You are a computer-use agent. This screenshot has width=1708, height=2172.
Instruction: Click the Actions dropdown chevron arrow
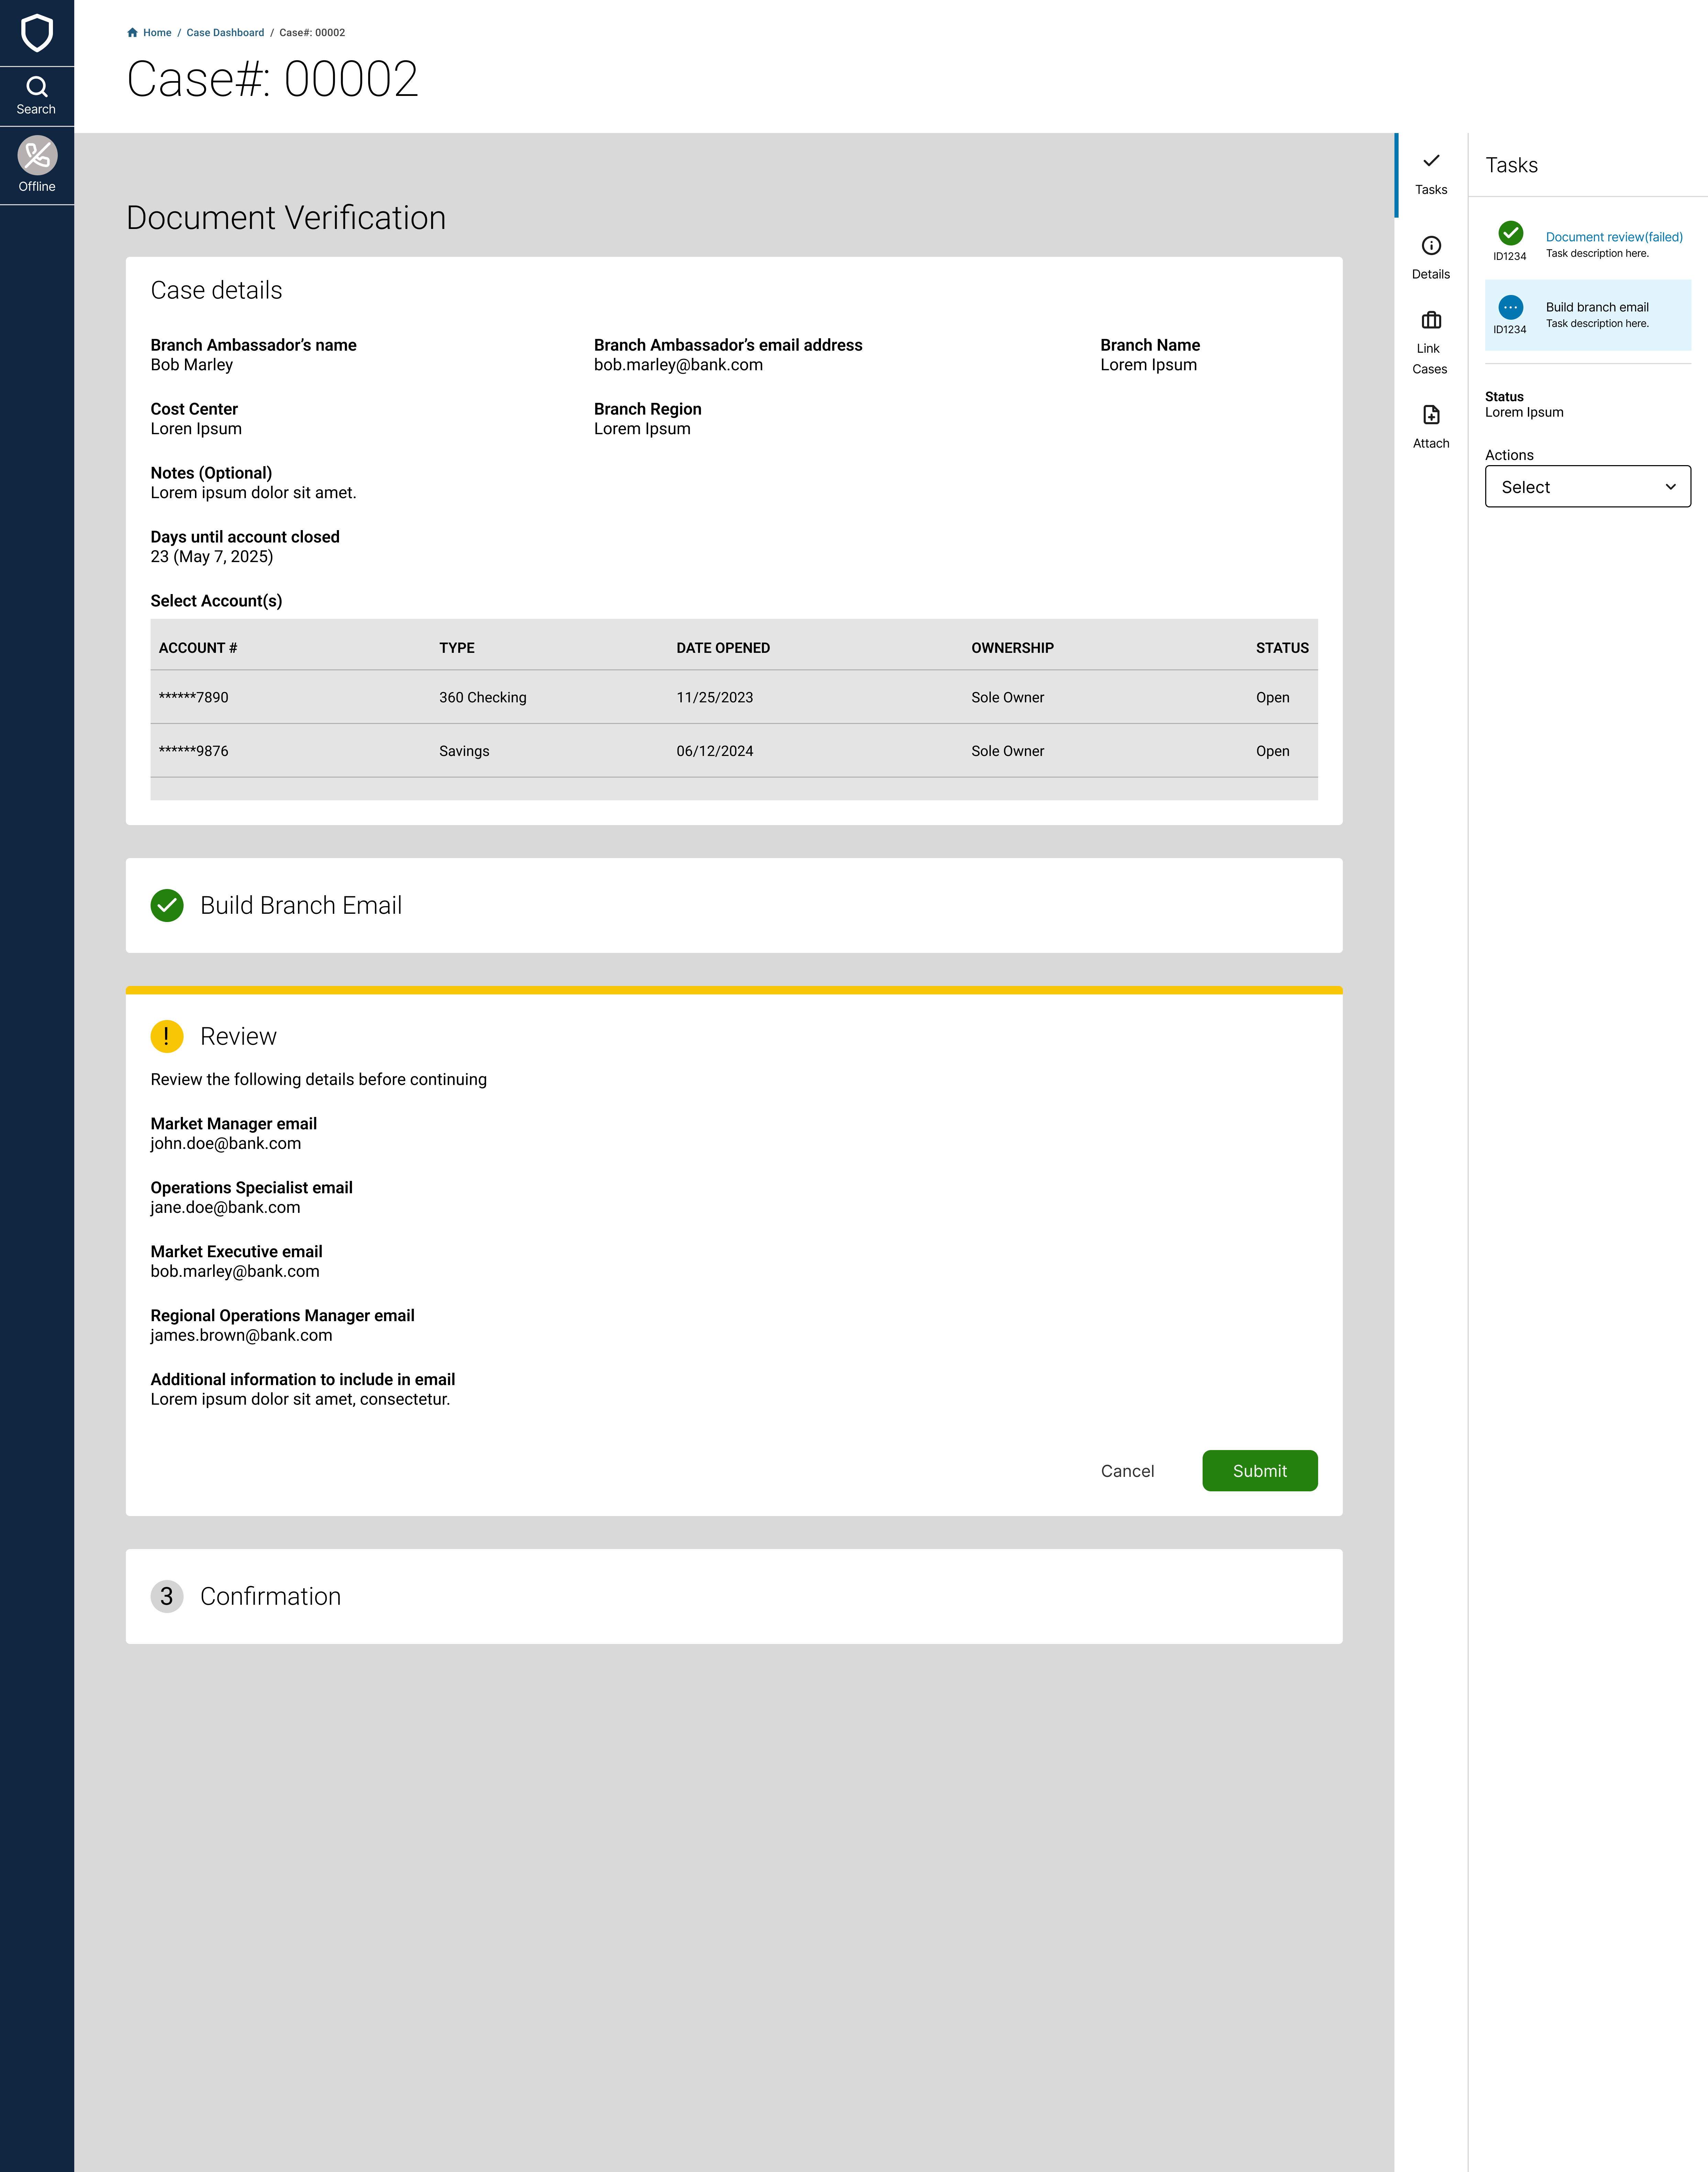point(1669,487)
